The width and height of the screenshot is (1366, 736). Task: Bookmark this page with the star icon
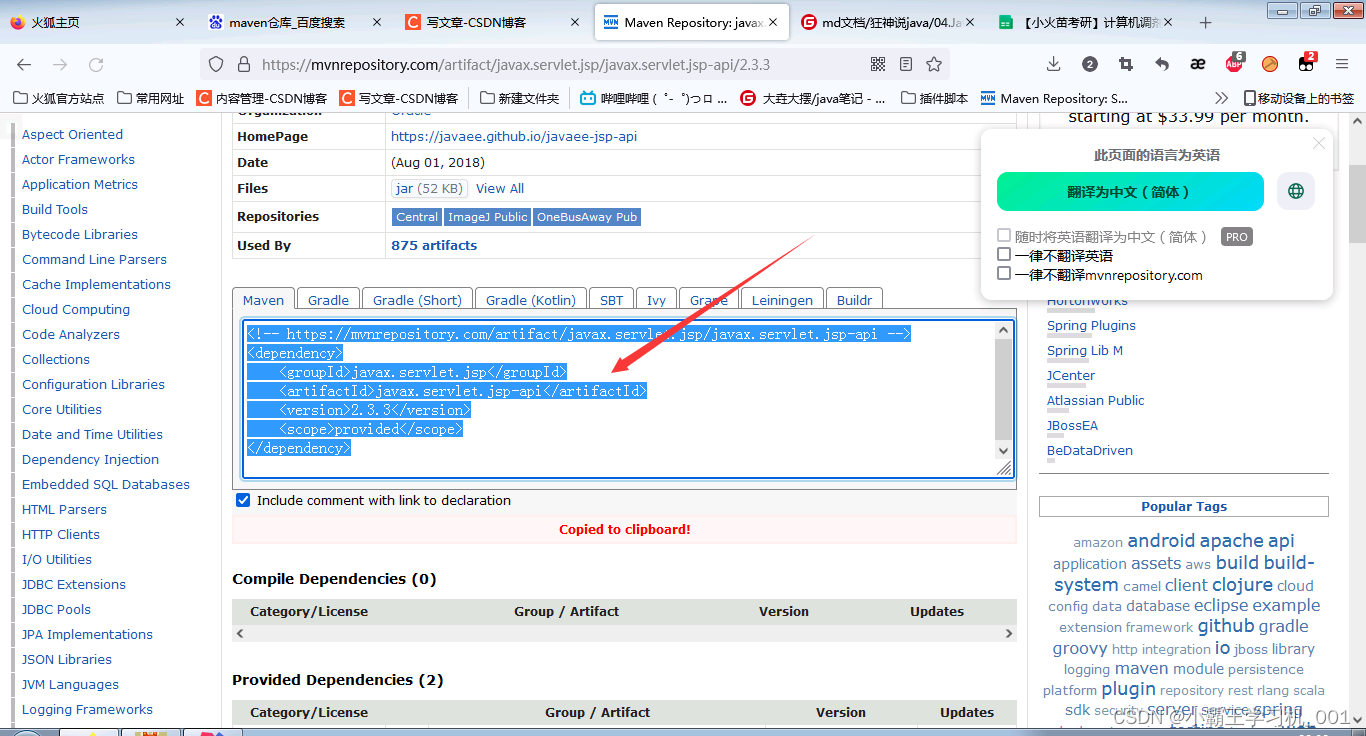(x=934, y=64)
